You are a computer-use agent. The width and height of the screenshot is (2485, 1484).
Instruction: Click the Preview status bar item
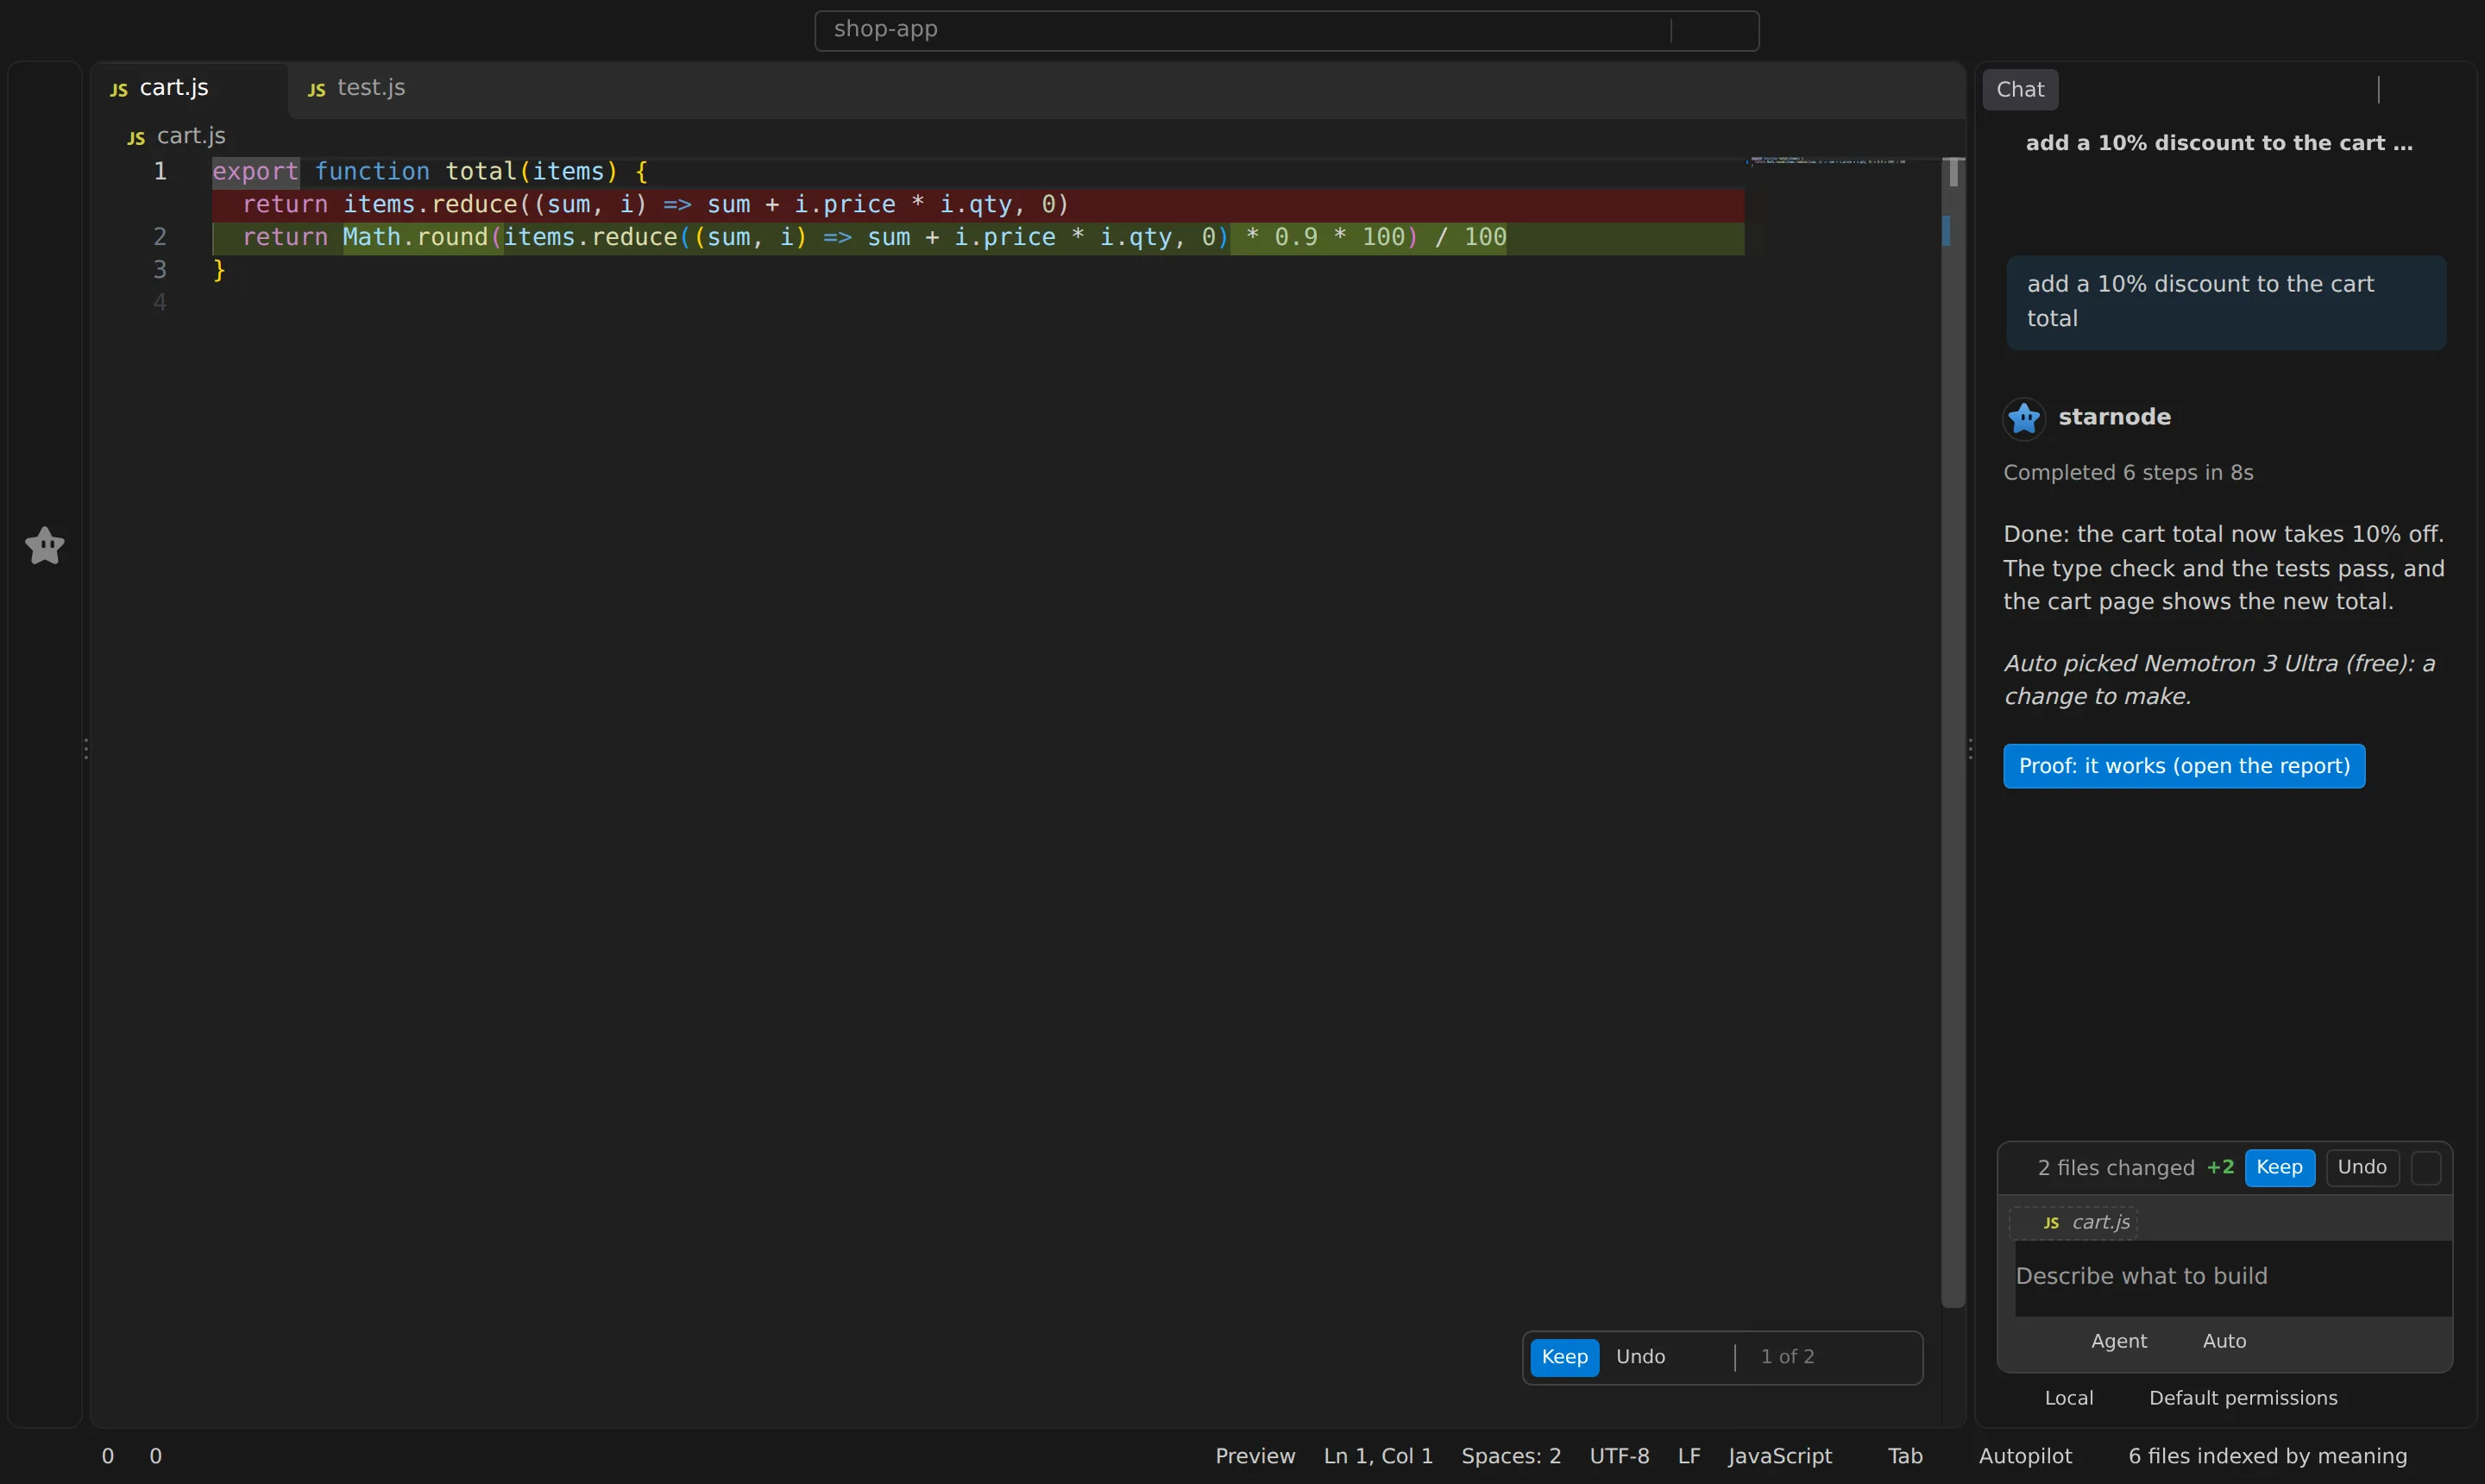point(1255,1456)
